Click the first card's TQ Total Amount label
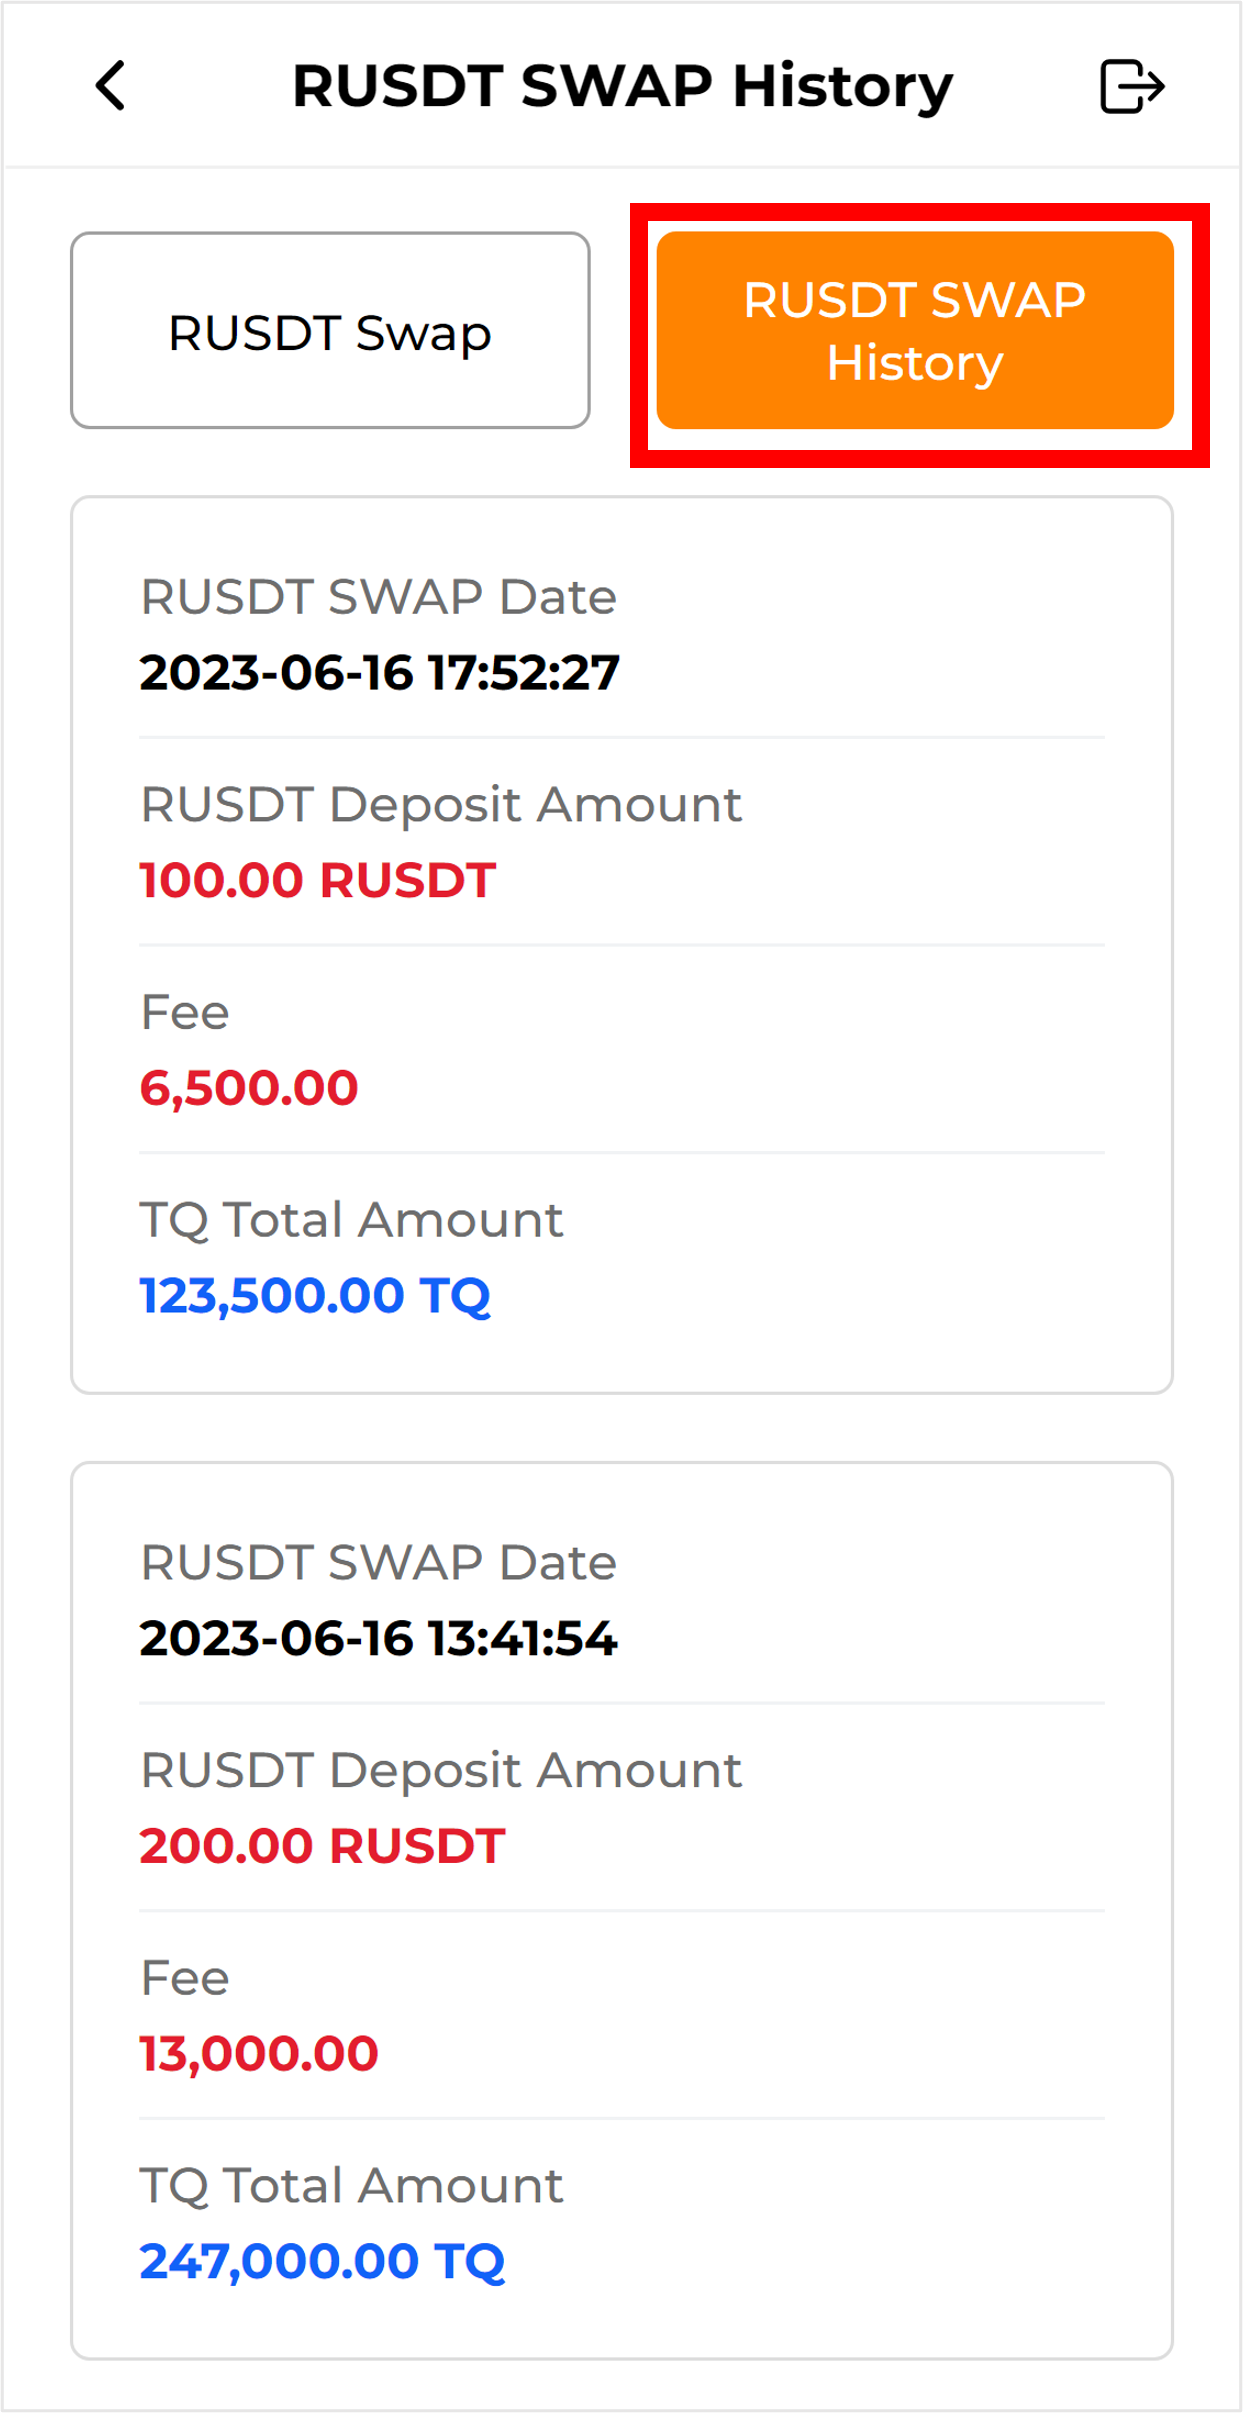The image size is (1243, 2413). [x=351, y=1220]
